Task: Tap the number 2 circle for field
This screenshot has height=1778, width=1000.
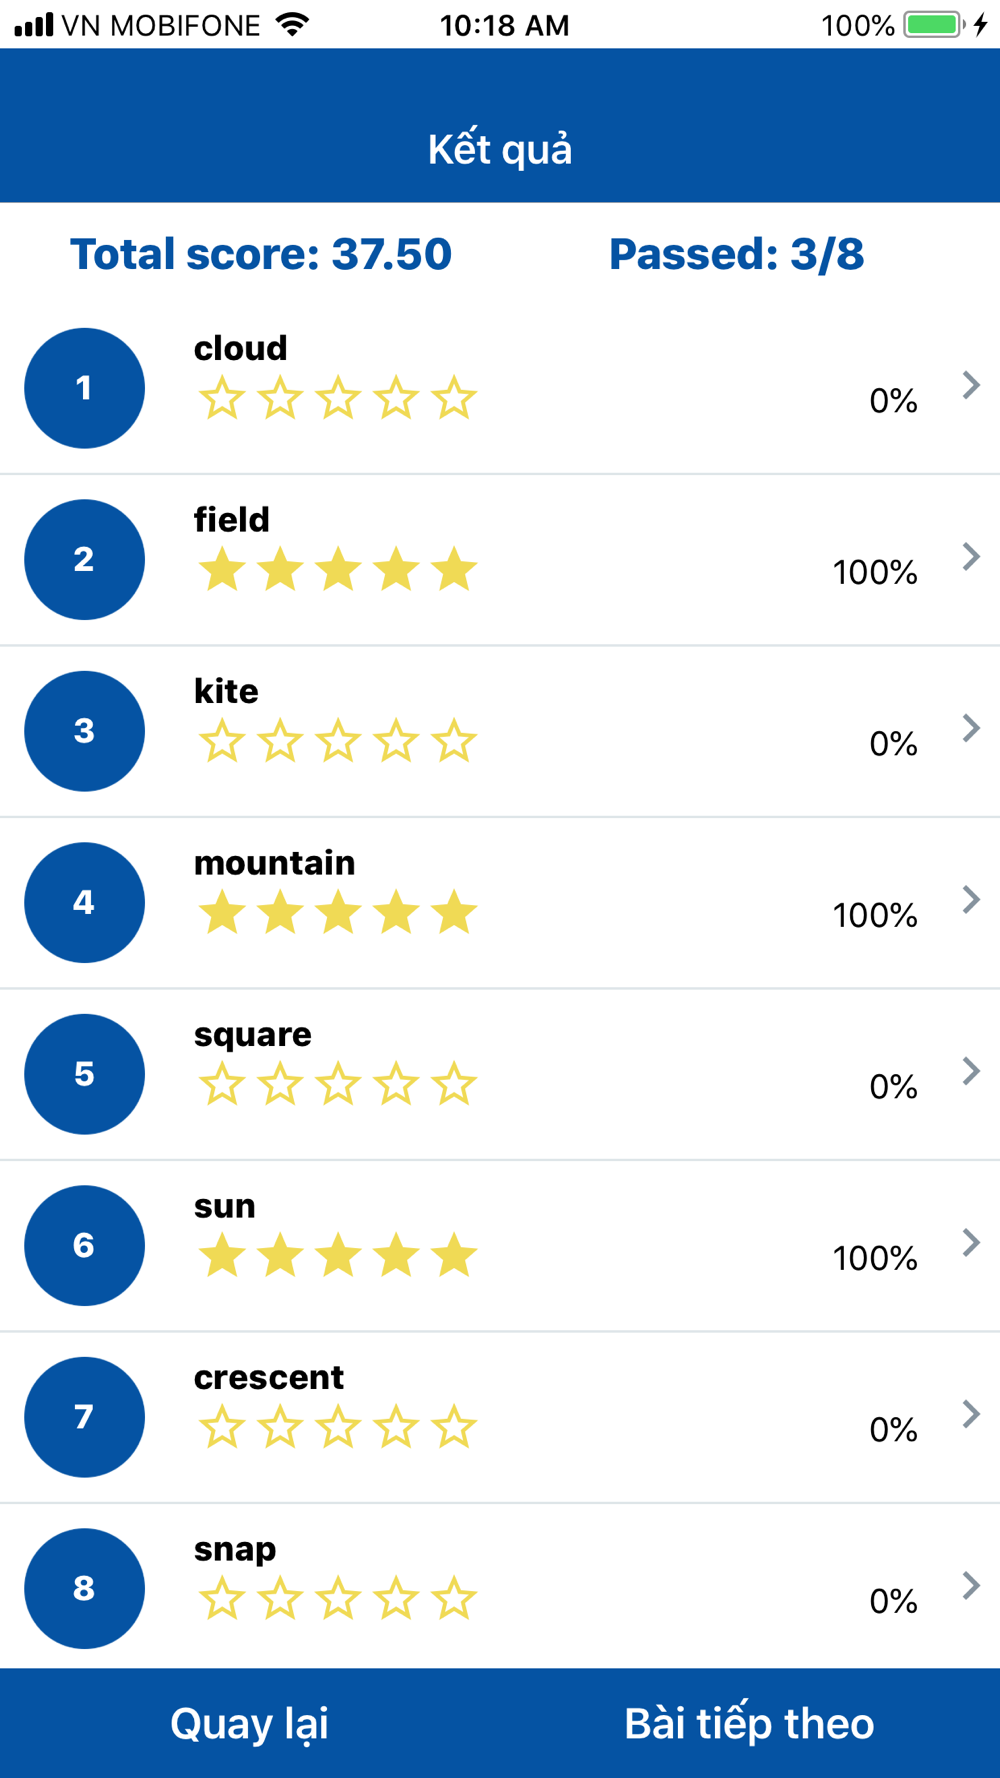Action: pyautogui.click(x=84, y=559)
